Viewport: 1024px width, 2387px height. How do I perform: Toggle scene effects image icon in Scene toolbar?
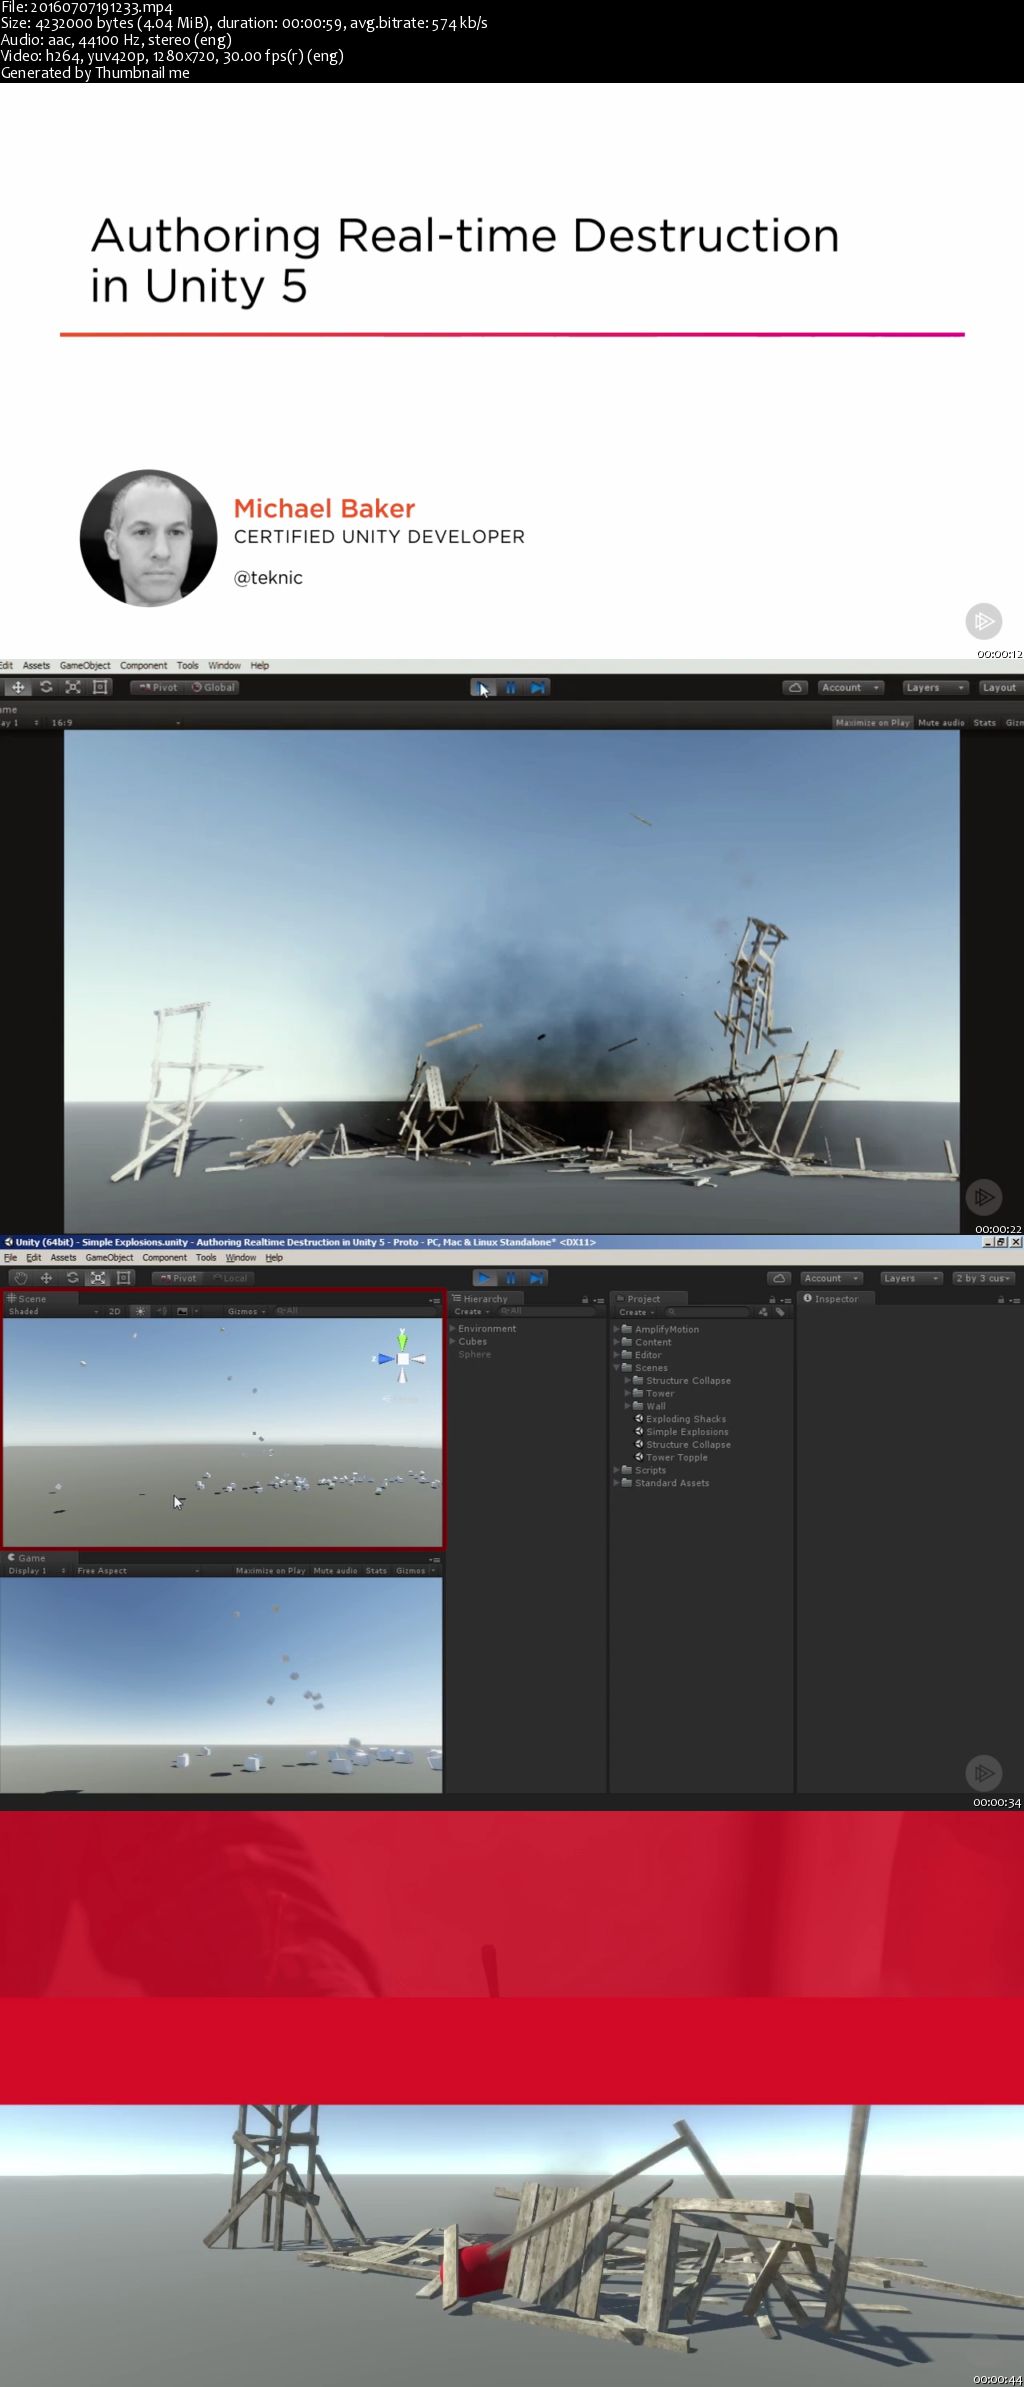(x=182, y=1311)
